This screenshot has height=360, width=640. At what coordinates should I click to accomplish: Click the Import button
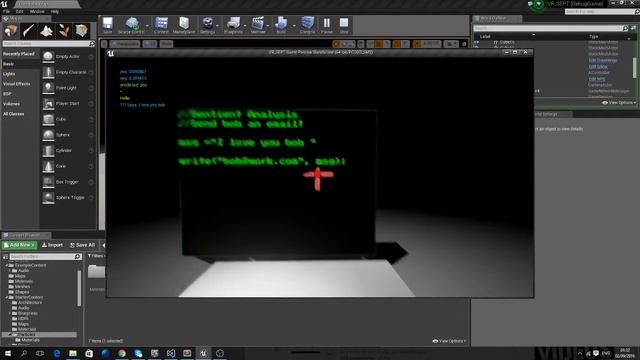(x=52, y=245)
